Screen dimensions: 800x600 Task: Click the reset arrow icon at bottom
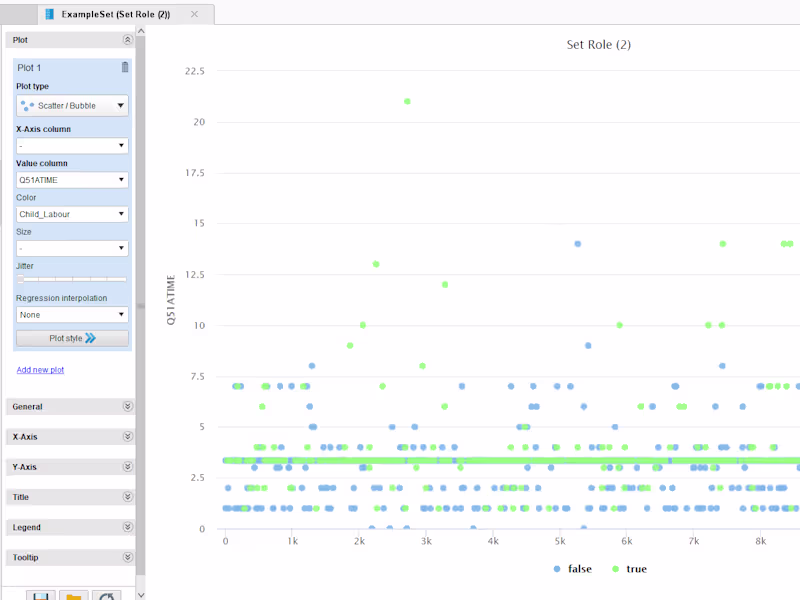coord(107,596)
